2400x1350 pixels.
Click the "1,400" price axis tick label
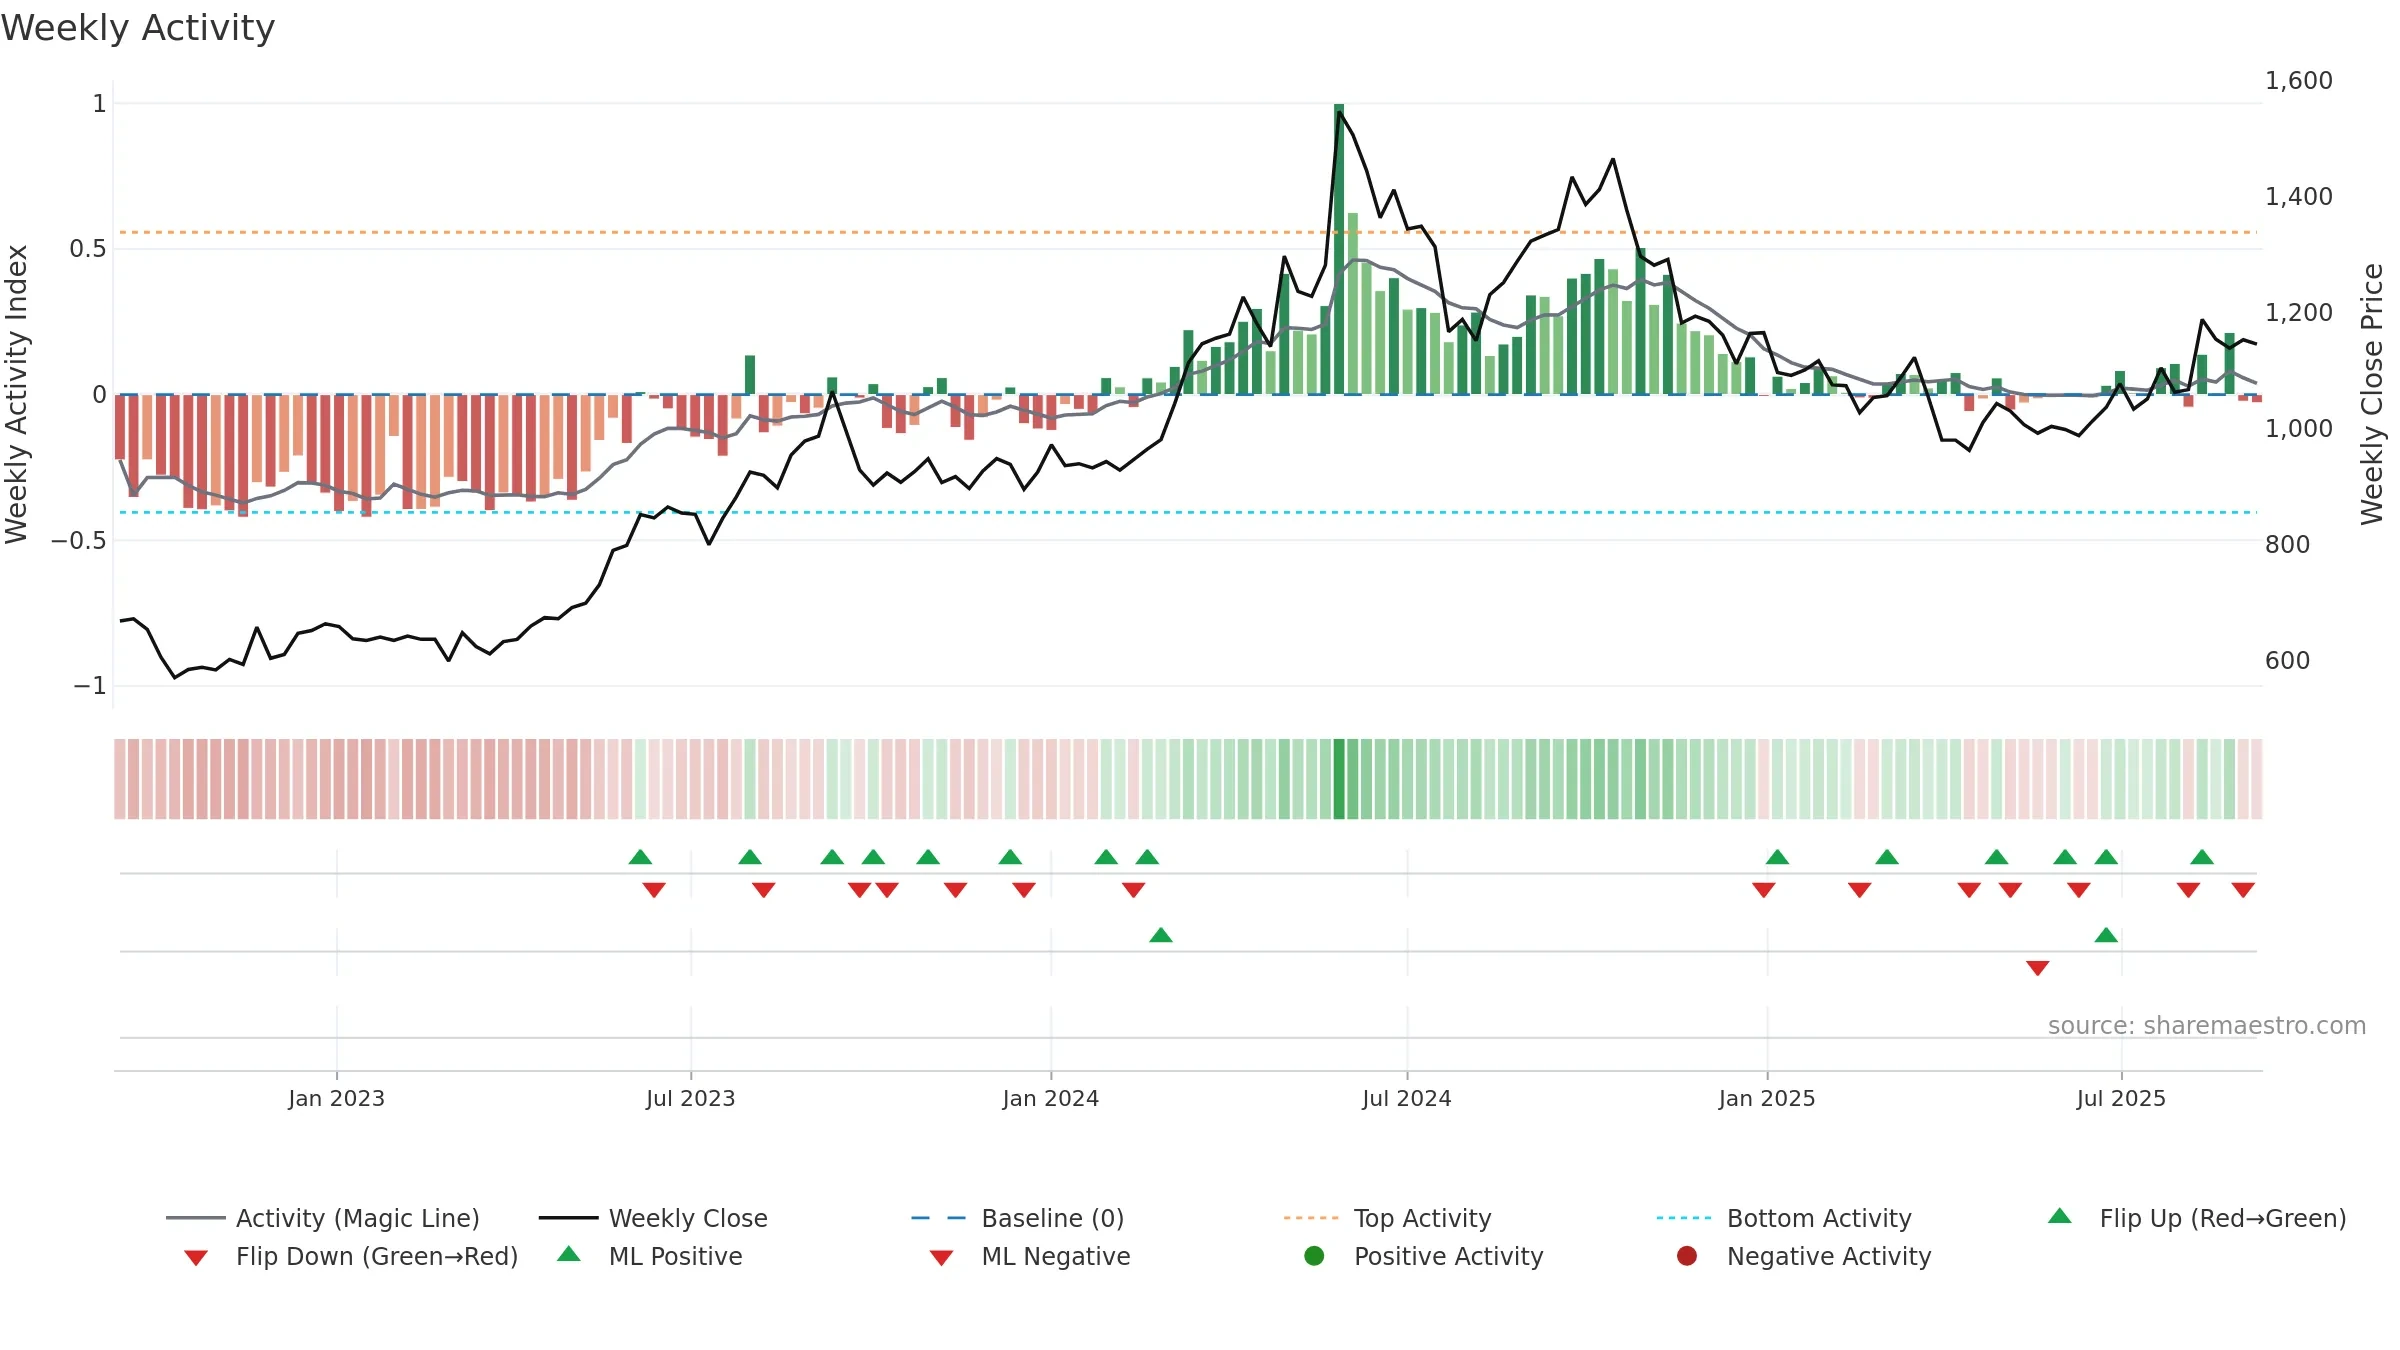pos(2299,197)
